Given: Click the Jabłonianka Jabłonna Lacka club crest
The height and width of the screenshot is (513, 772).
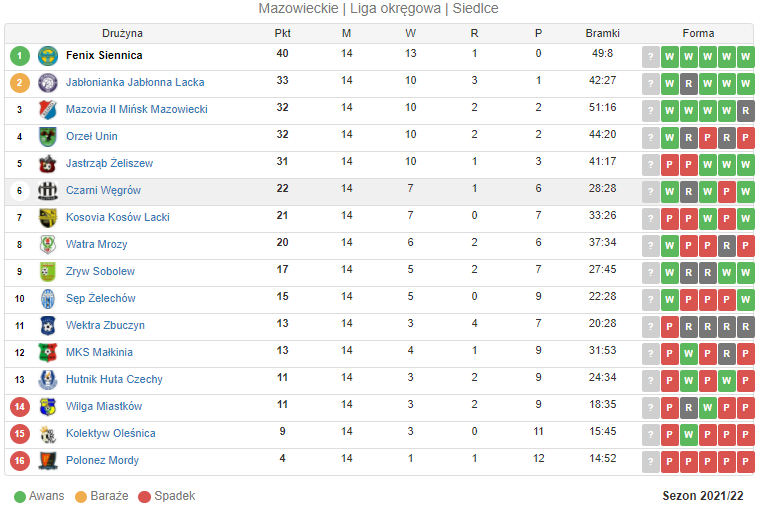Looking at the screenshot, I should [48, 83].
